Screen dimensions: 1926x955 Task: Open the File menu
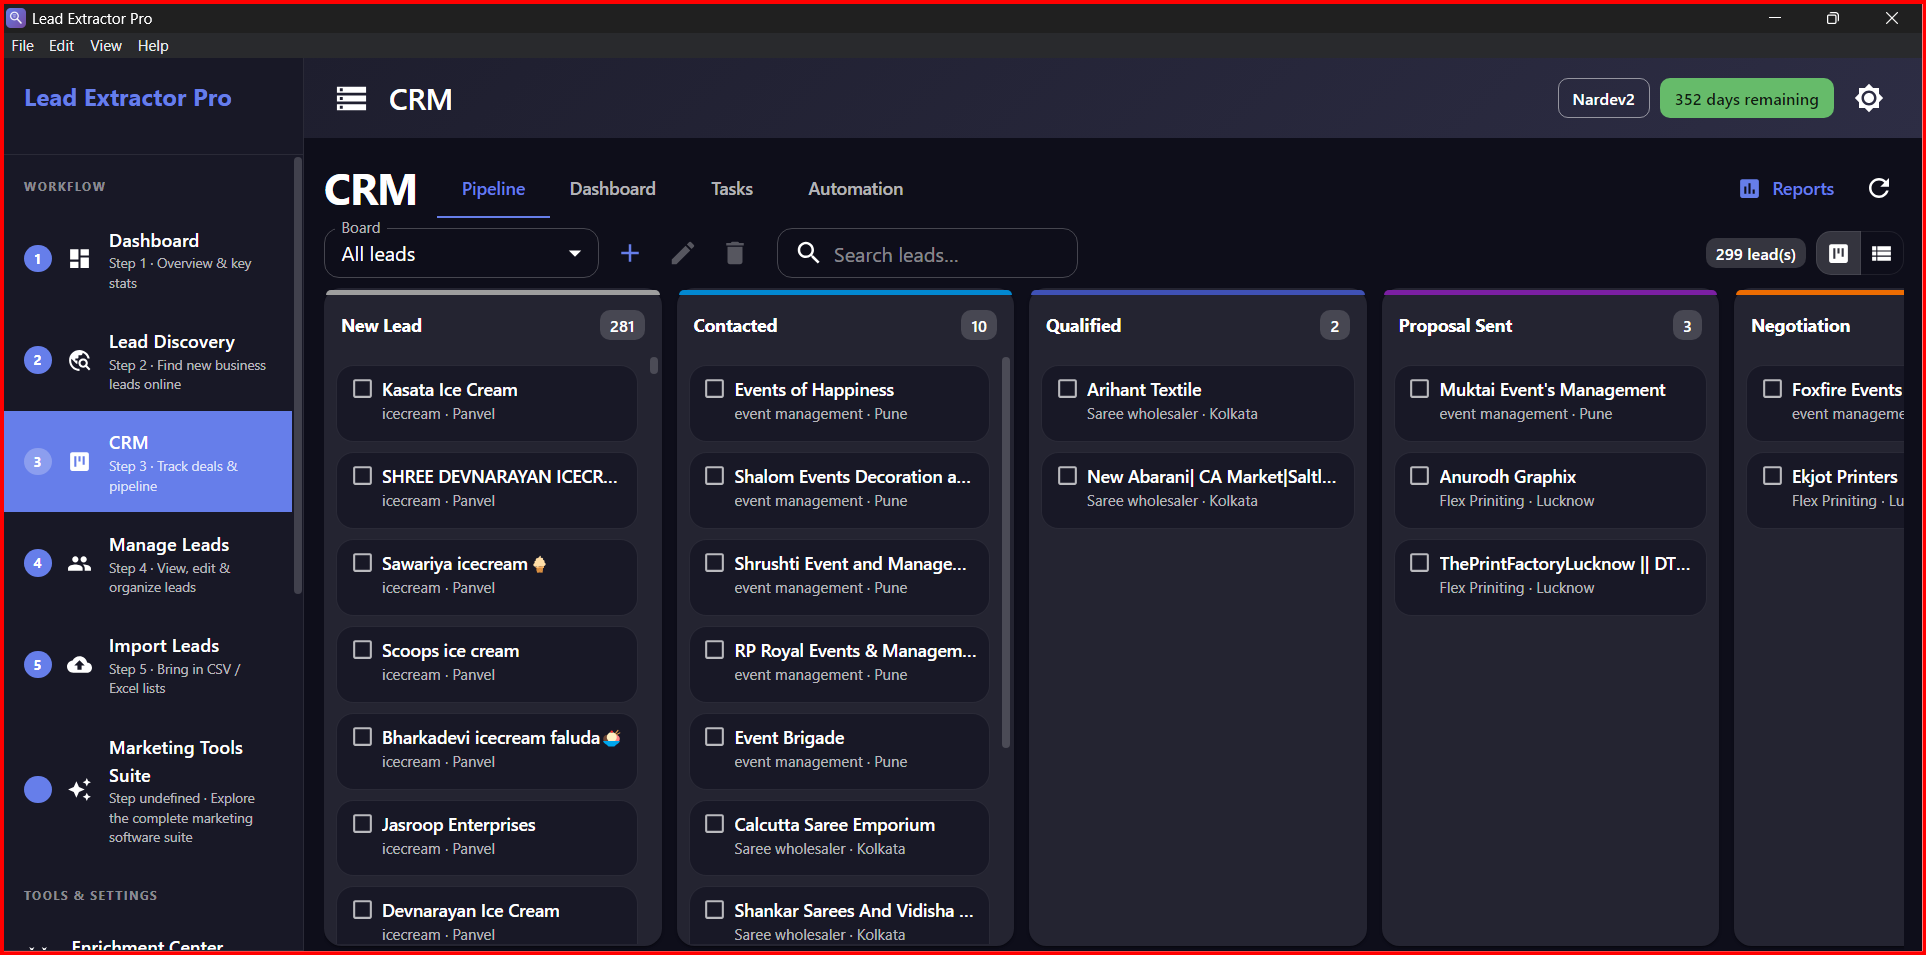tap(23, 46)
